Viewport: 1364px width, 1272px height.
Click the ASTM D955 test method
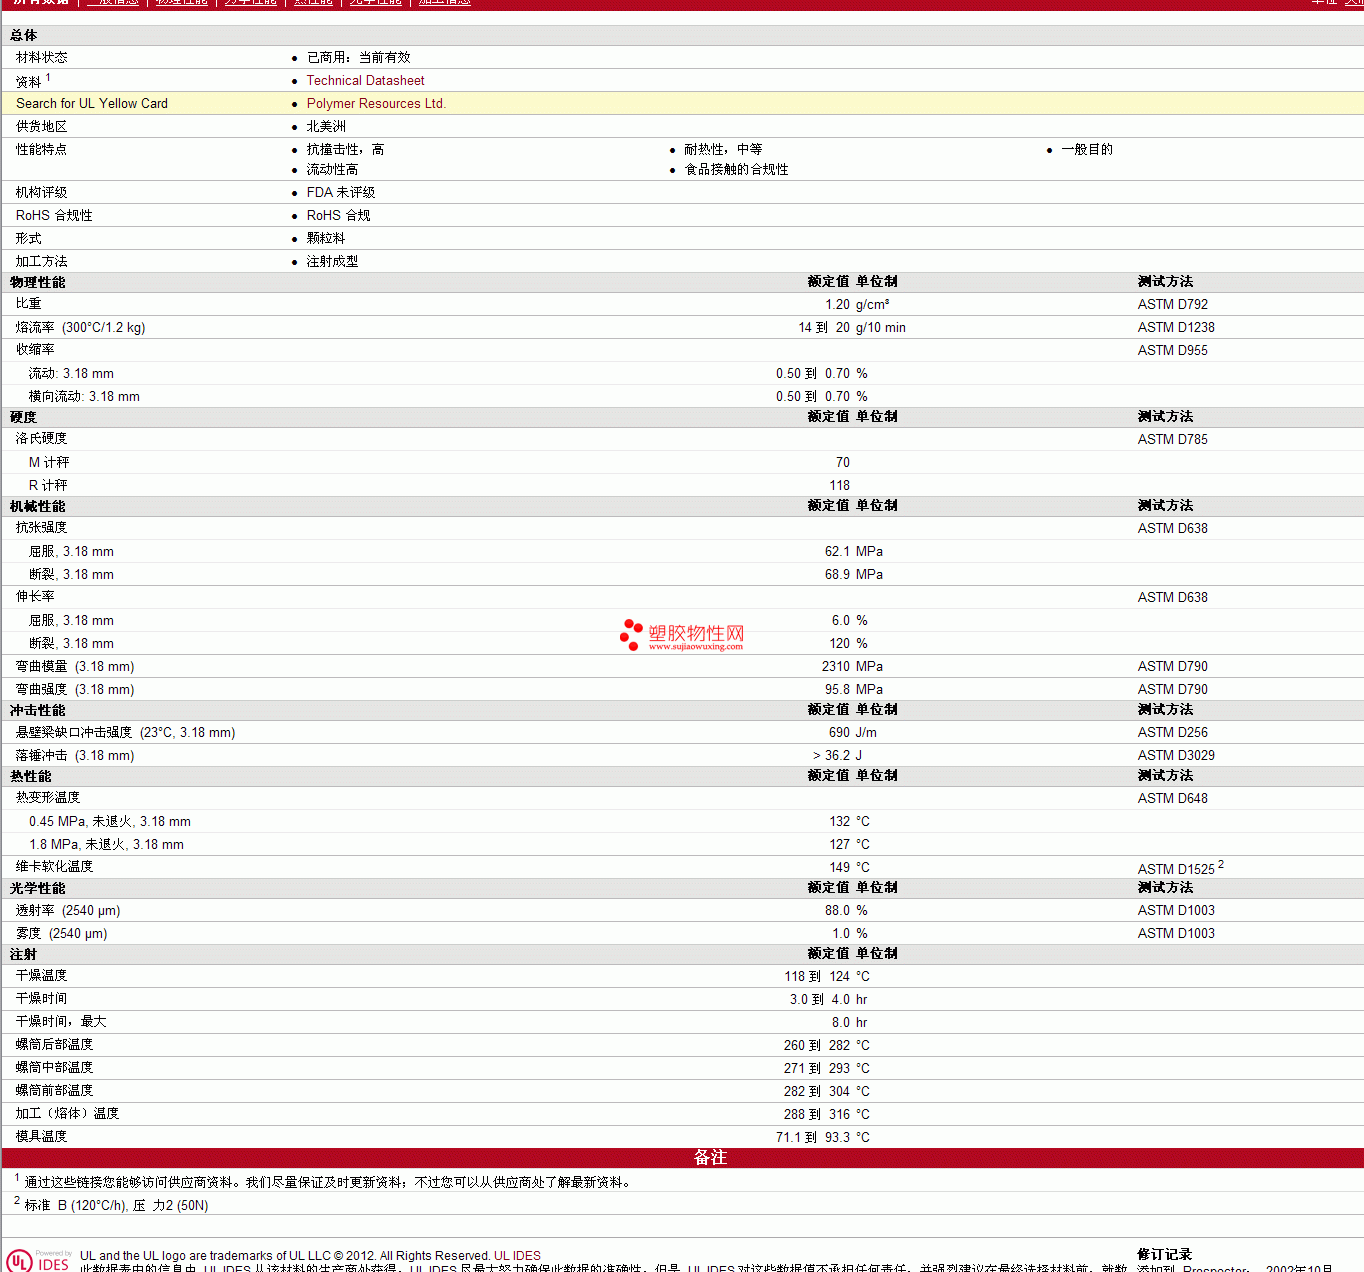click(x=1173, y=351)
